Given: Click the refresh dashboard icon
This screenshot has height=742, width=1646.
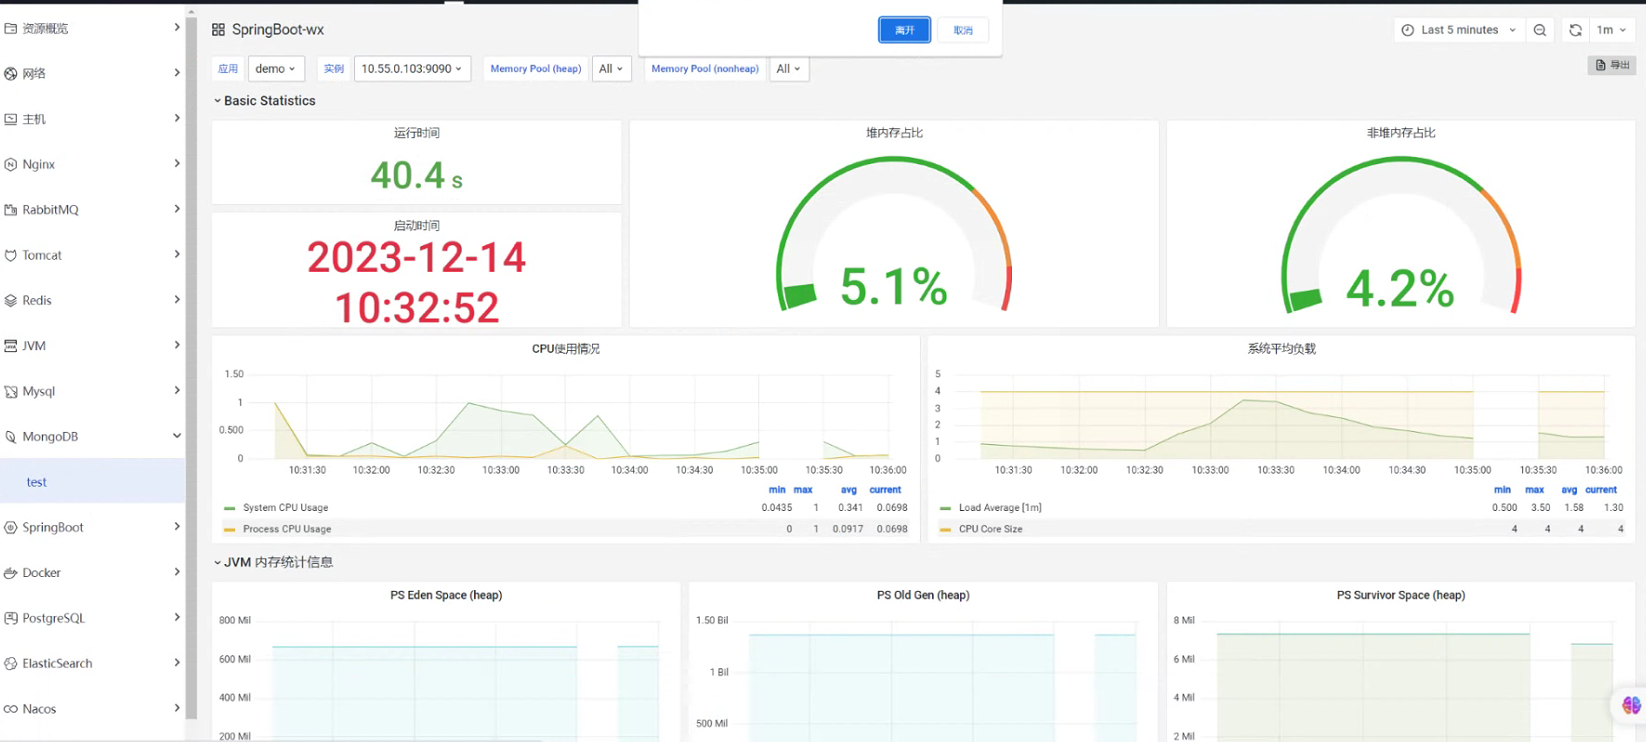Looking at the screenshot, I should (1575, 30).
